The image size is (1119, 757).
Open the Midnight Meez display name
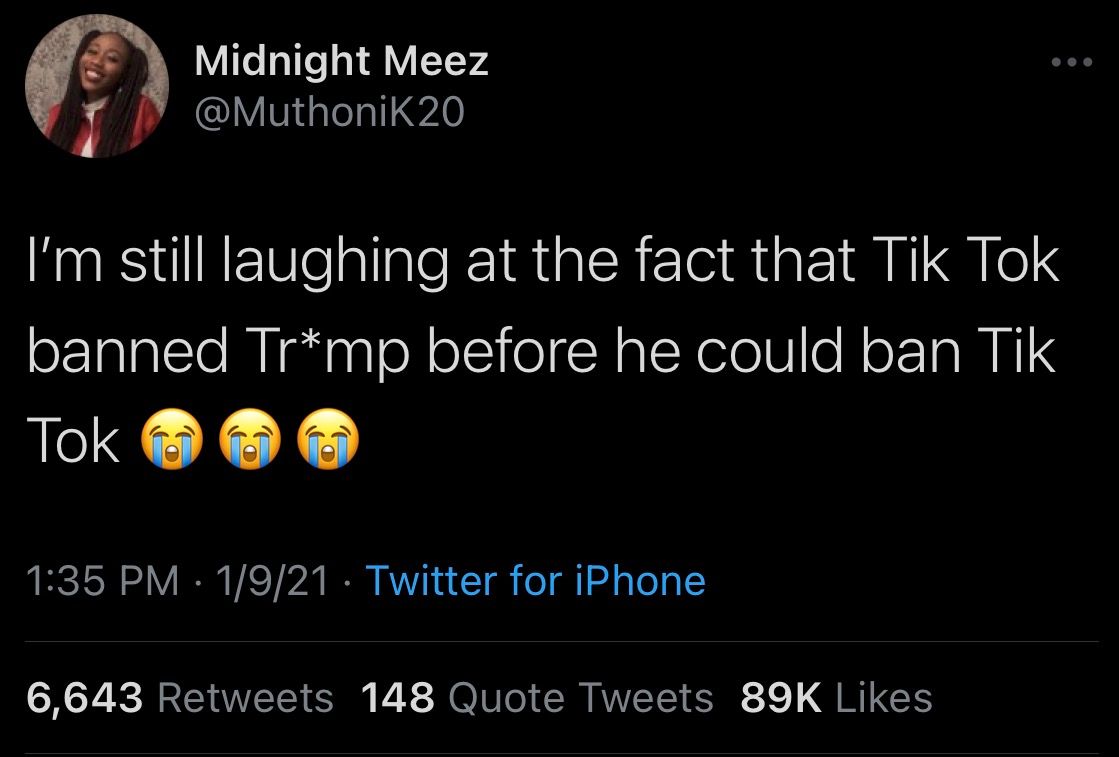pyautogui.click(x=342, y=62)
